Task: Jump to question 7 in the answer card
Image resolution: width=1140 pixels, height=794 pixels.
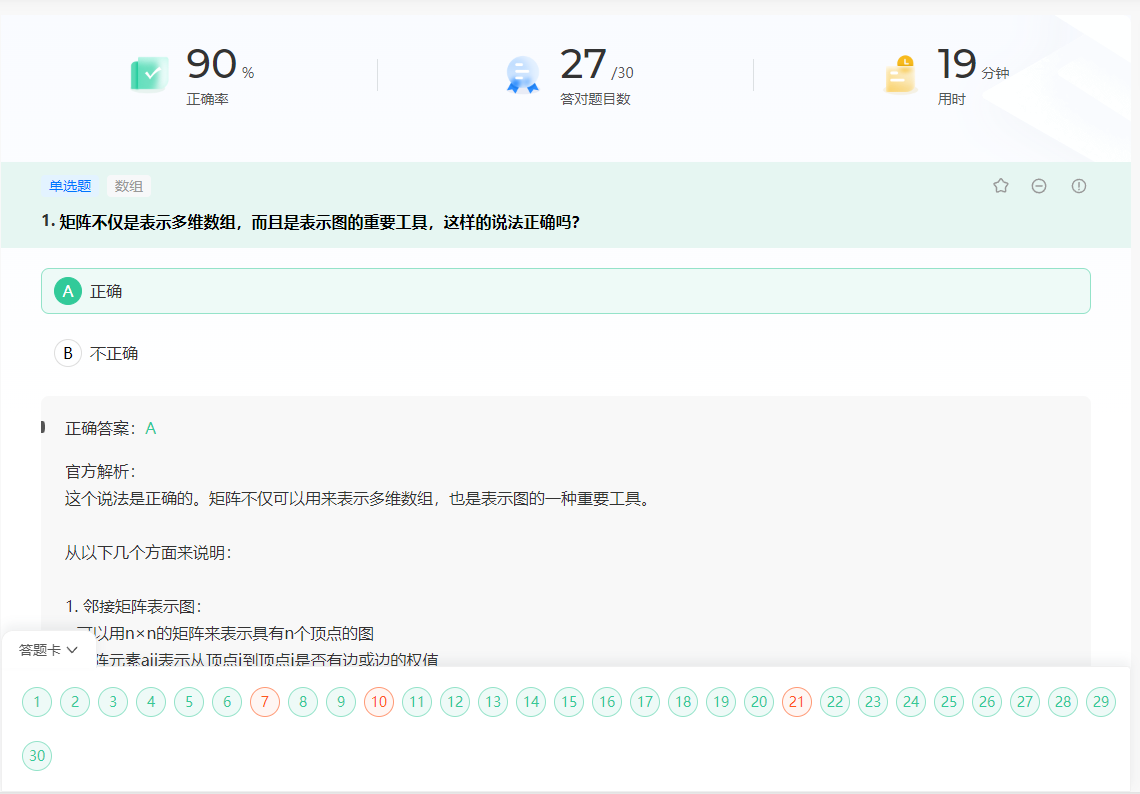Action: coord(265,702)
